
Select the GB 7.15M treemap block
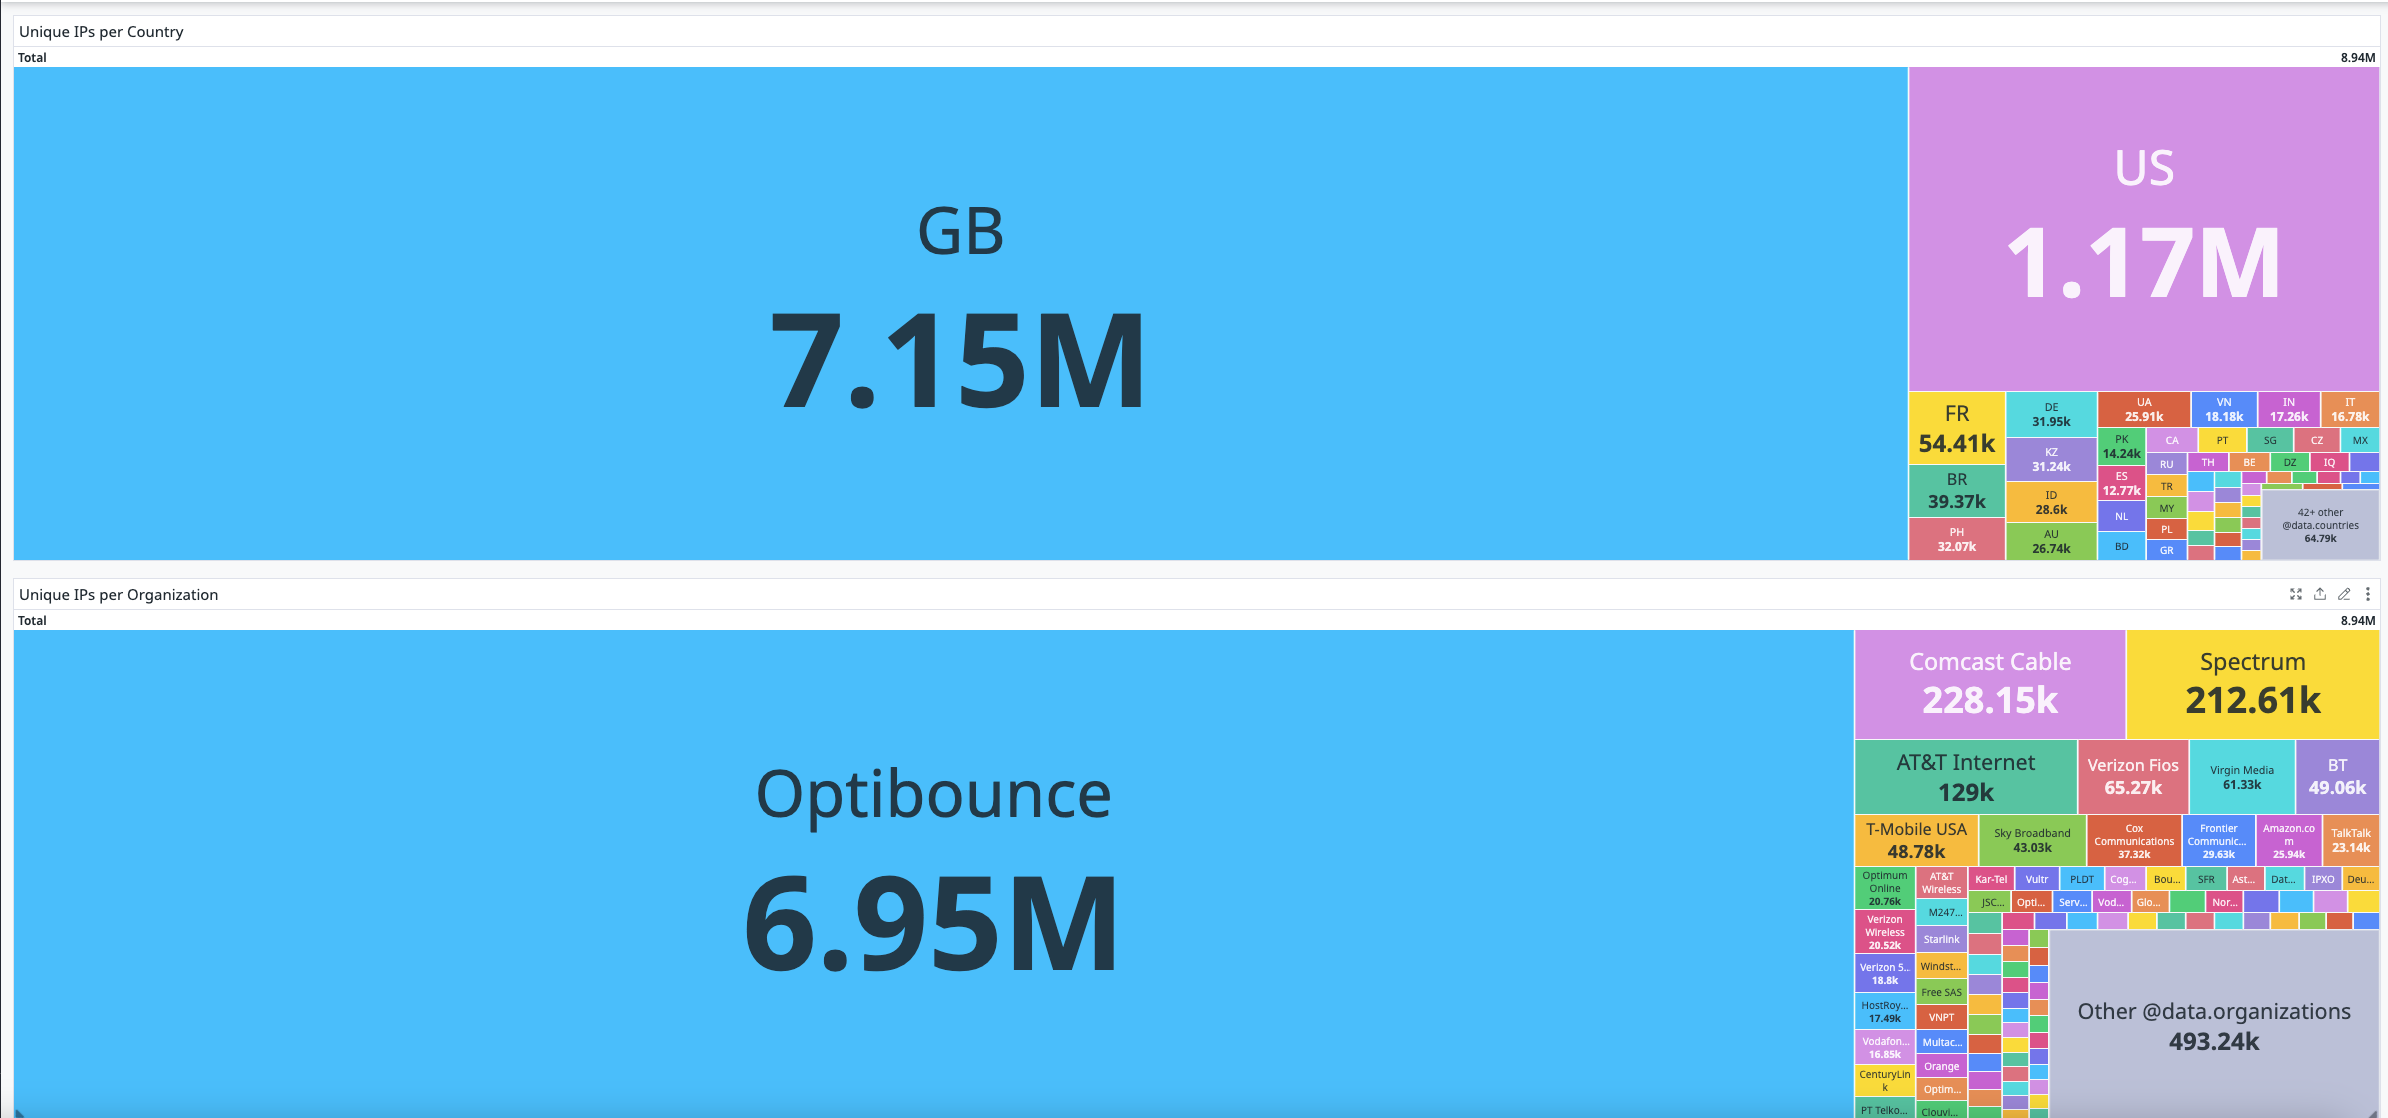[x=960, y=313]
